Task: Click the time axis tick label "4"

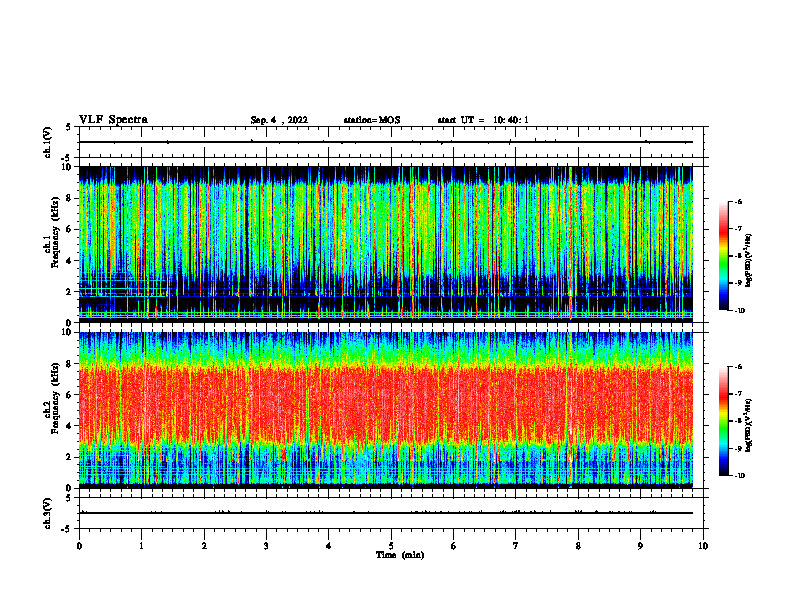Action: 329,546
